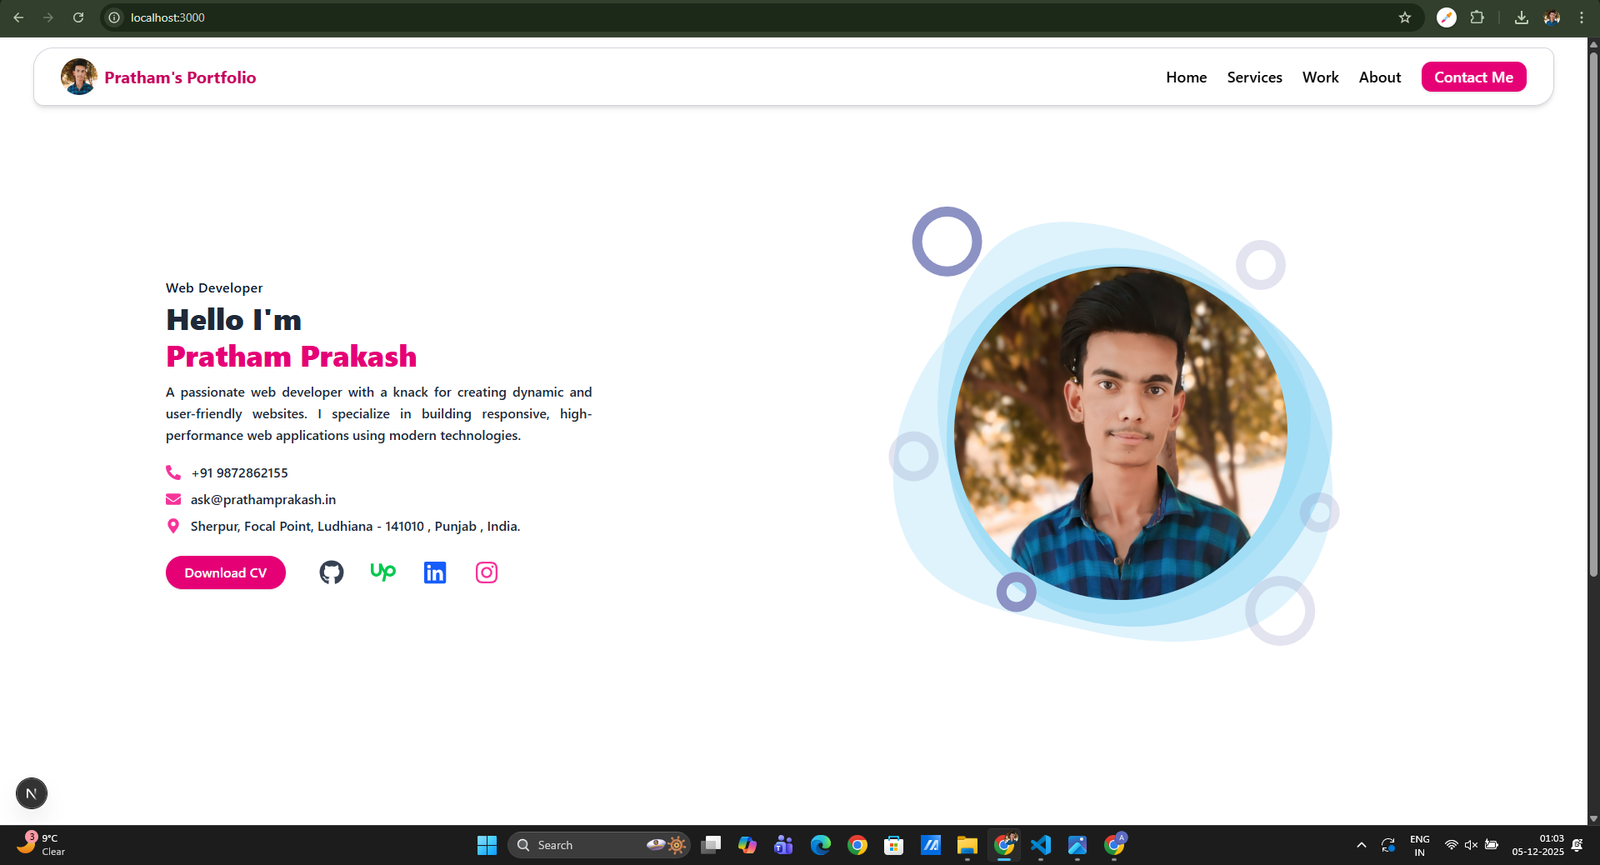Open the Instagram profile icon
This screenshot has height=865, width=1600.
click(x=487, y=572)
